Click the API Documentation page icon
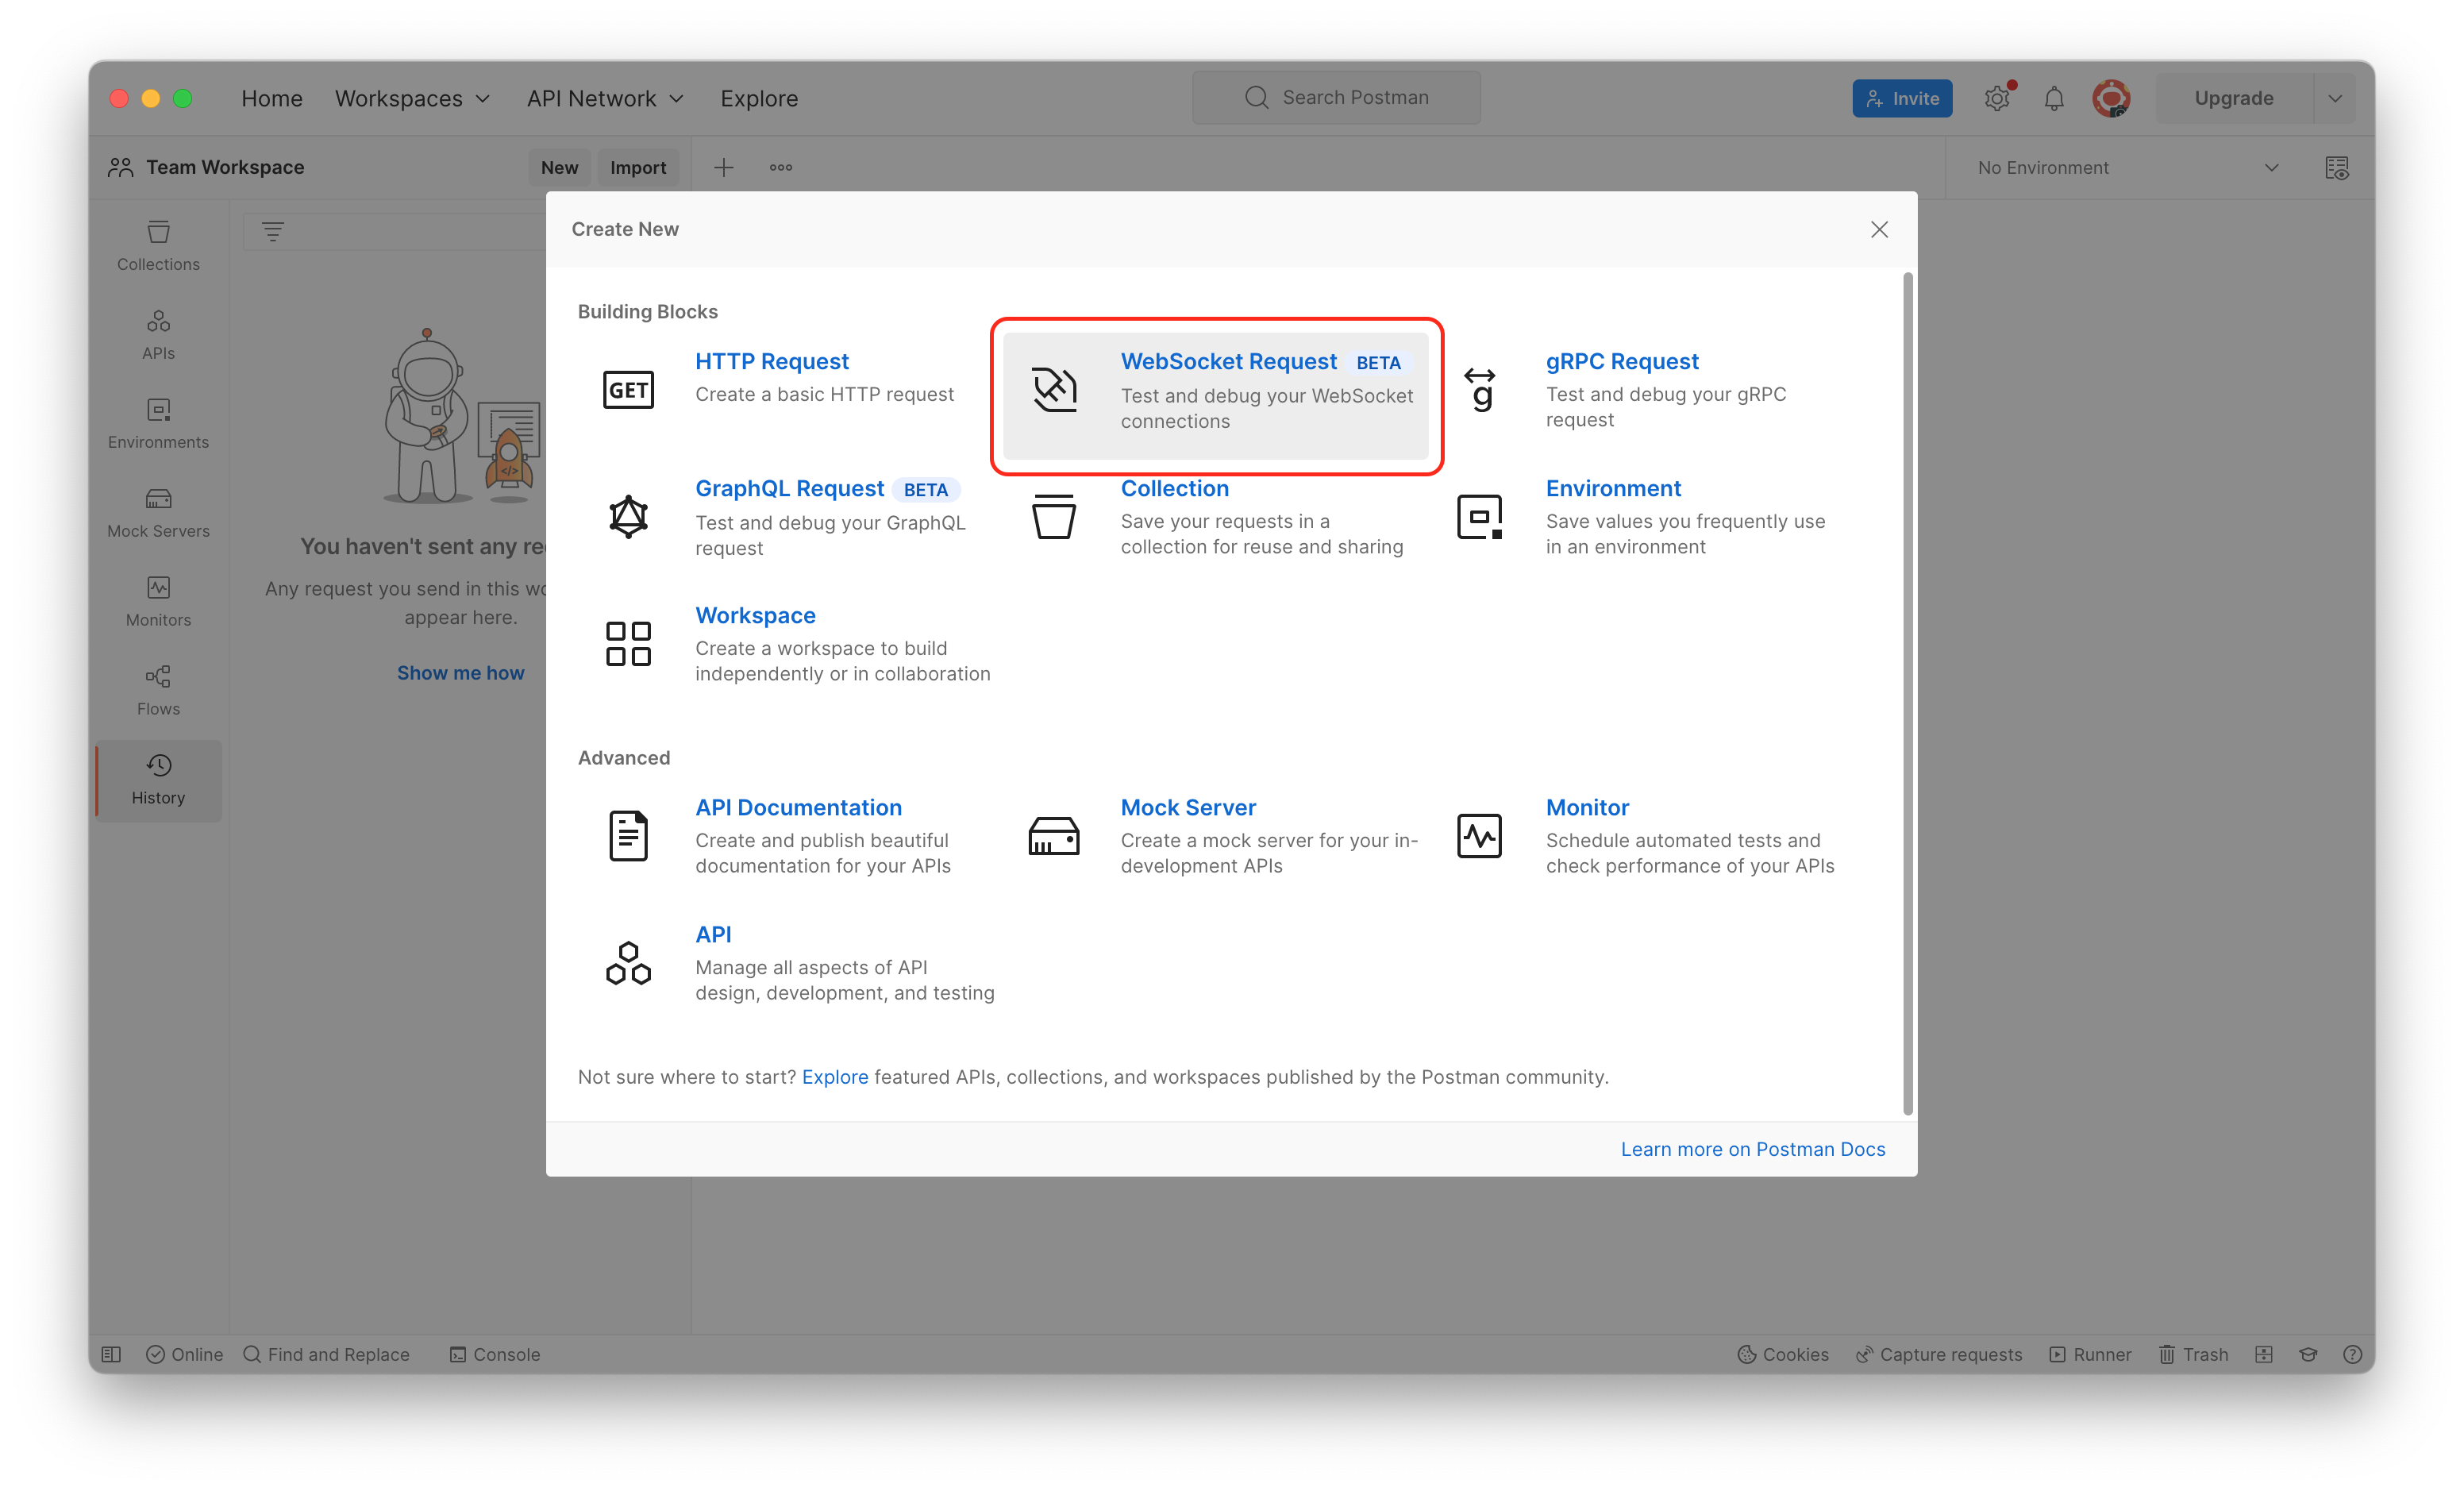The image size is (2464, 1491). point(628,836)
